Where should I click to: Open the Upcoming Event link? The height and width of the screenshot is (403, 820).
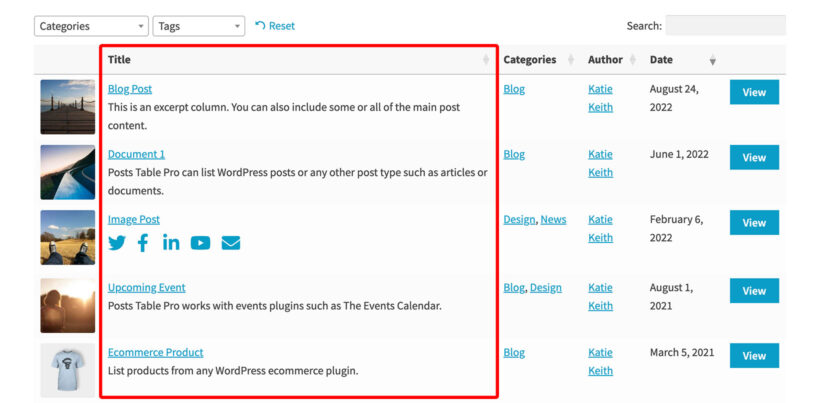(x=146, y=288)
